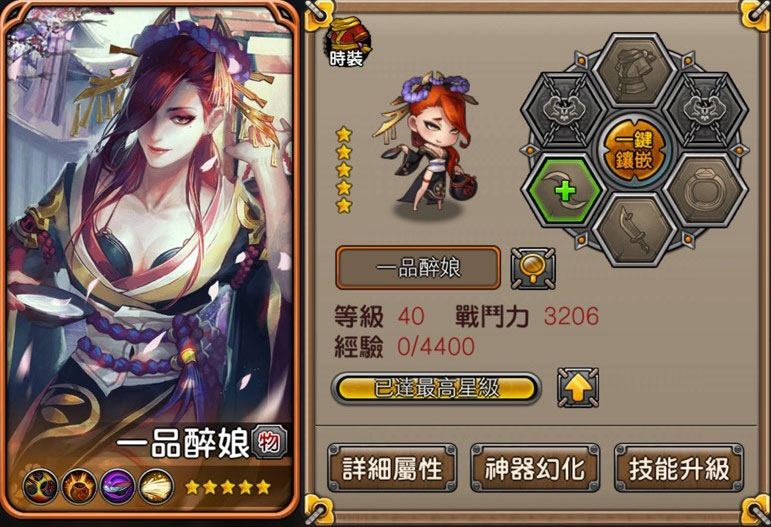Click the magnifying glass inspect icon
This screenshot has width=771, height=527.
(533, 268)
